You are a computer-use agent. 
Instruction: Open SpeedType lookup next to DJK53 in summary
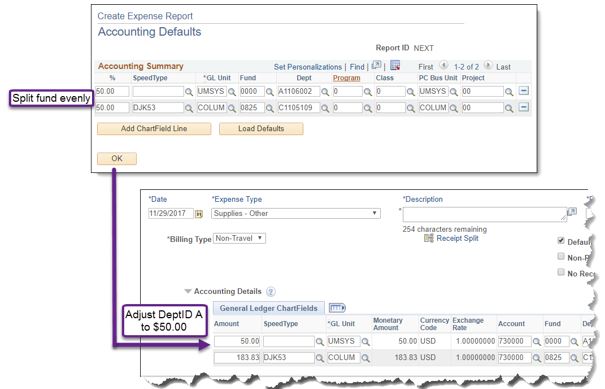[x=189, y=108]
